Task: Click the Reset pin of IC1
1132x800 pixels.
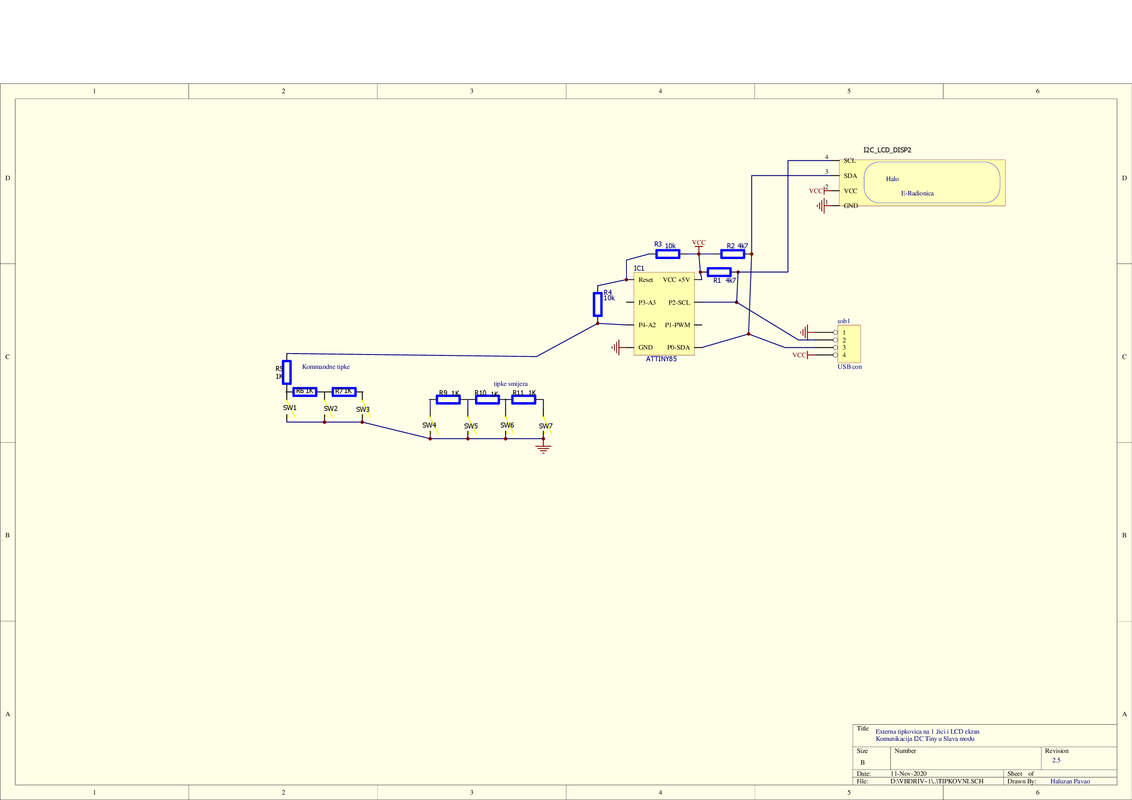Action: click(x=645, y=280)
